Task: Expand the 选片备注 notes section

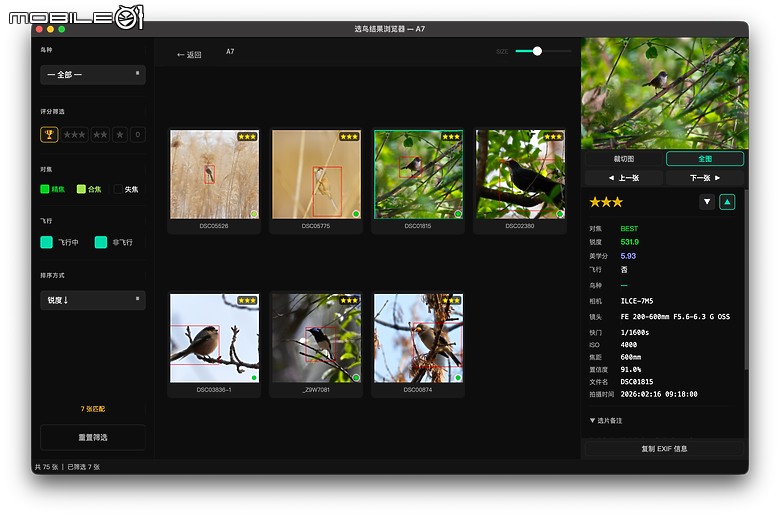Action: (x=606, y=420)
